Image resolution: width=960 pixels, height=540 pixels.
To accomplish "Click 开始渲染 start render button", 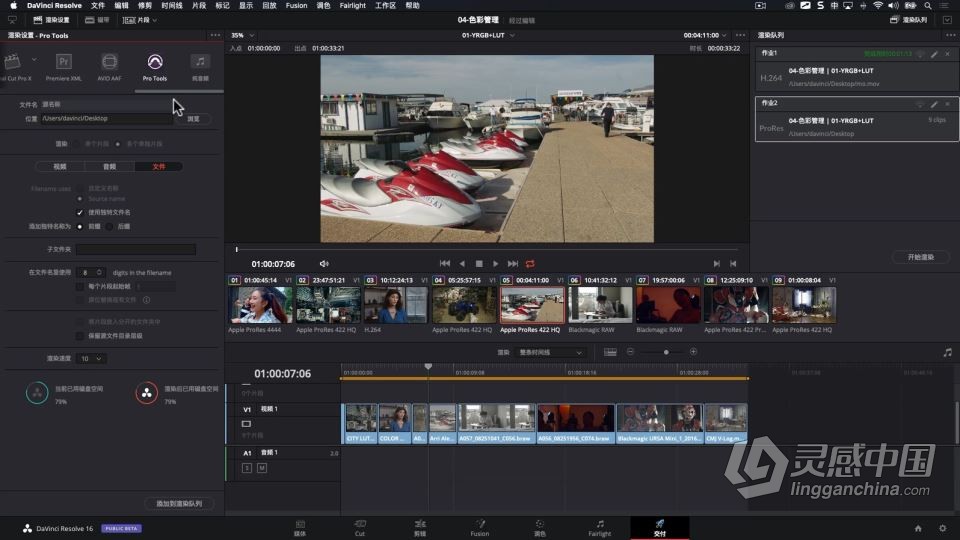I will click(x=921, y=257).
